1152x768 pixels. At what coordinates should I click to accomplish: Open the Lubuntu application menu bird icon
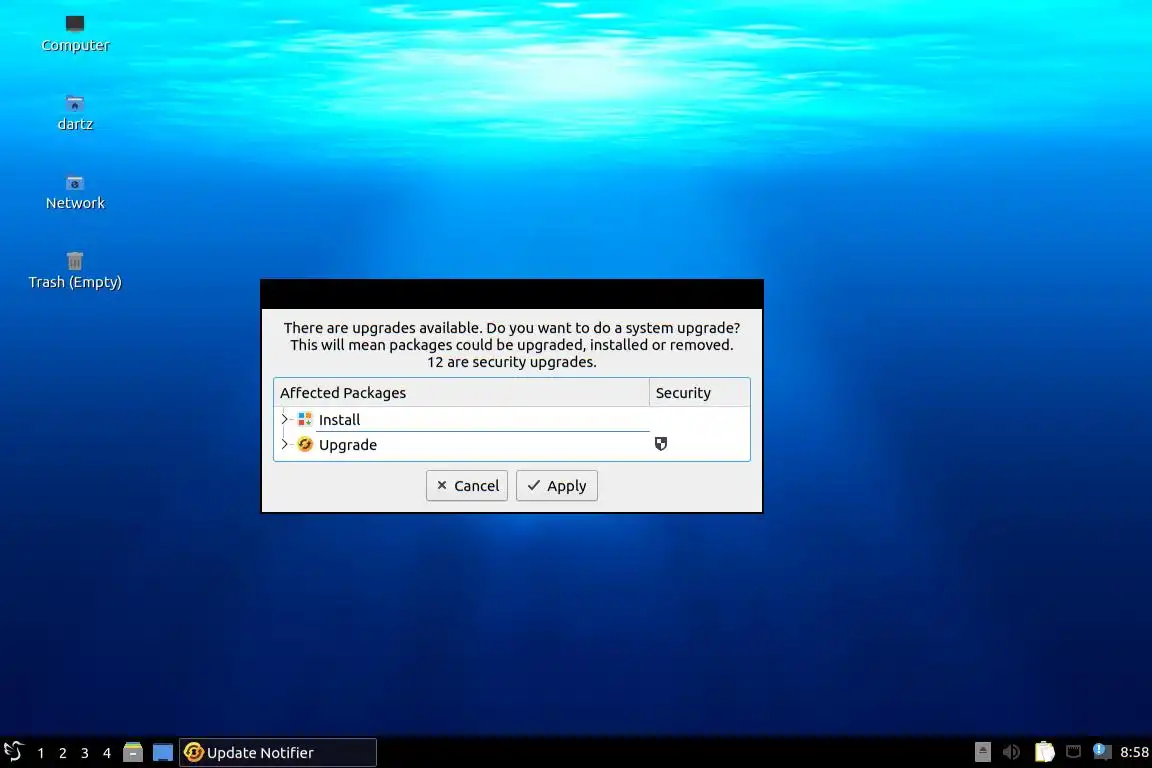tap(13, 752)
